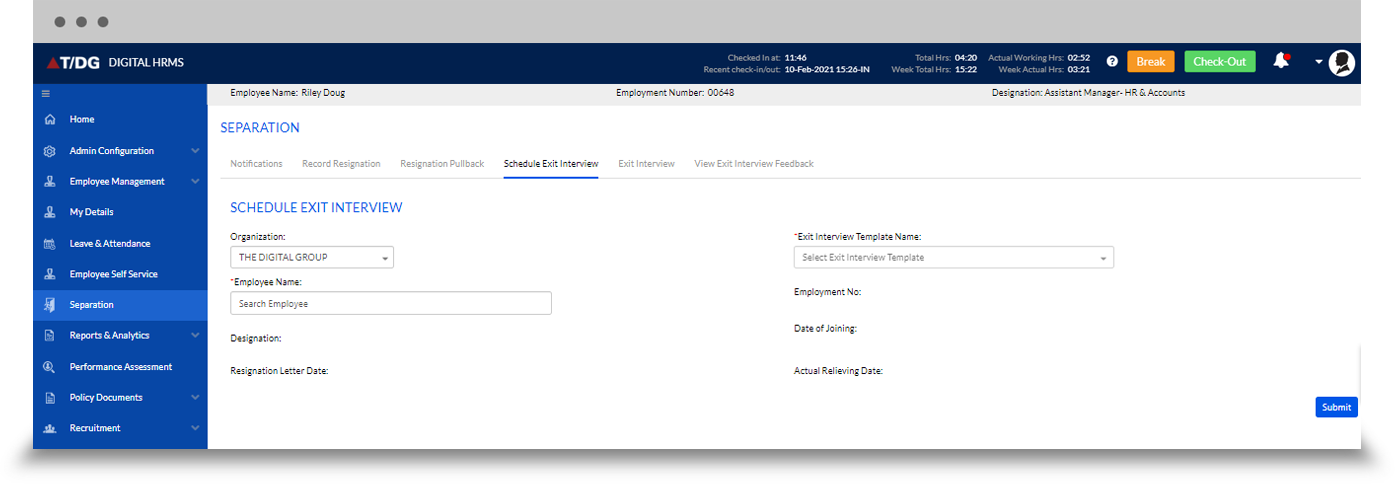Viewport: 1395px width, 484px height.
Task: Click the Home house icon
Action: [x=50, y=119]
